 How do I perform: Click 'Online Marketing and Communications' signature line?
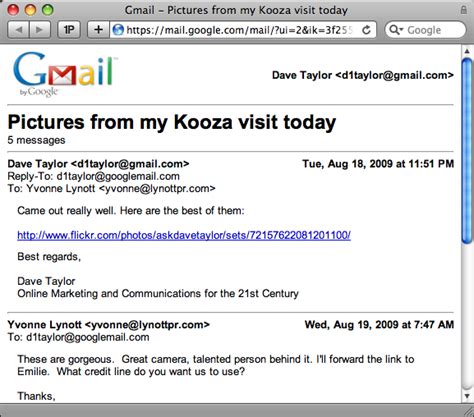point(158,293)
